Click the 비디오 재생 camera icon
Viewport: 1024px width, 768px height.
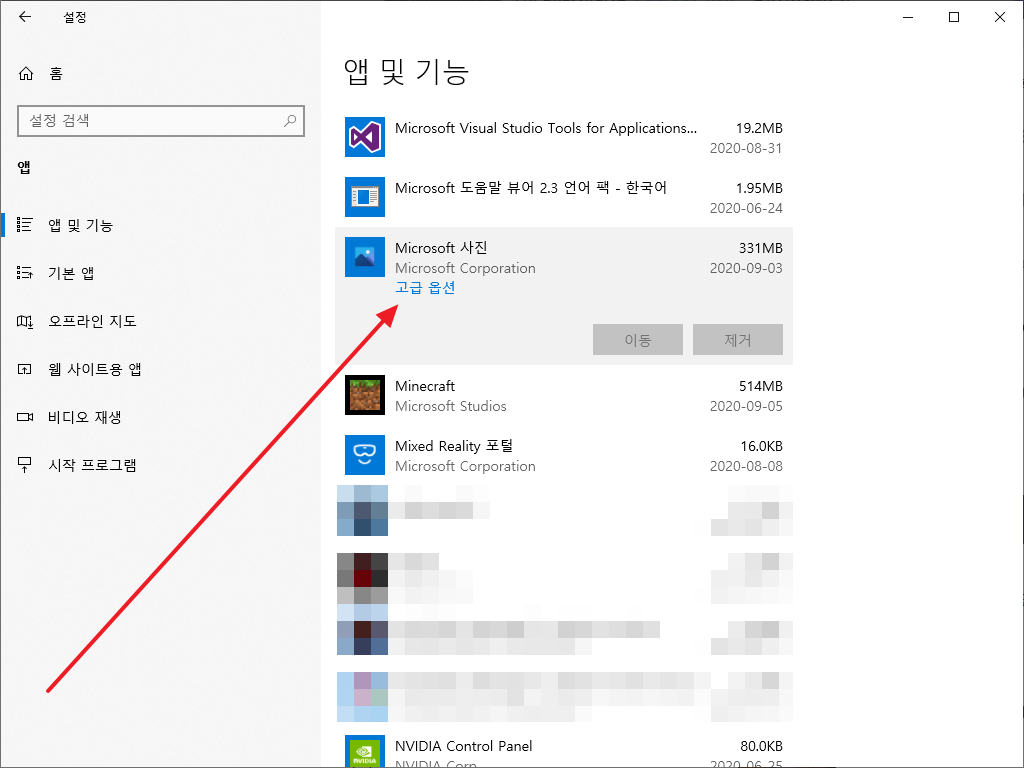[x=24, y=417]
